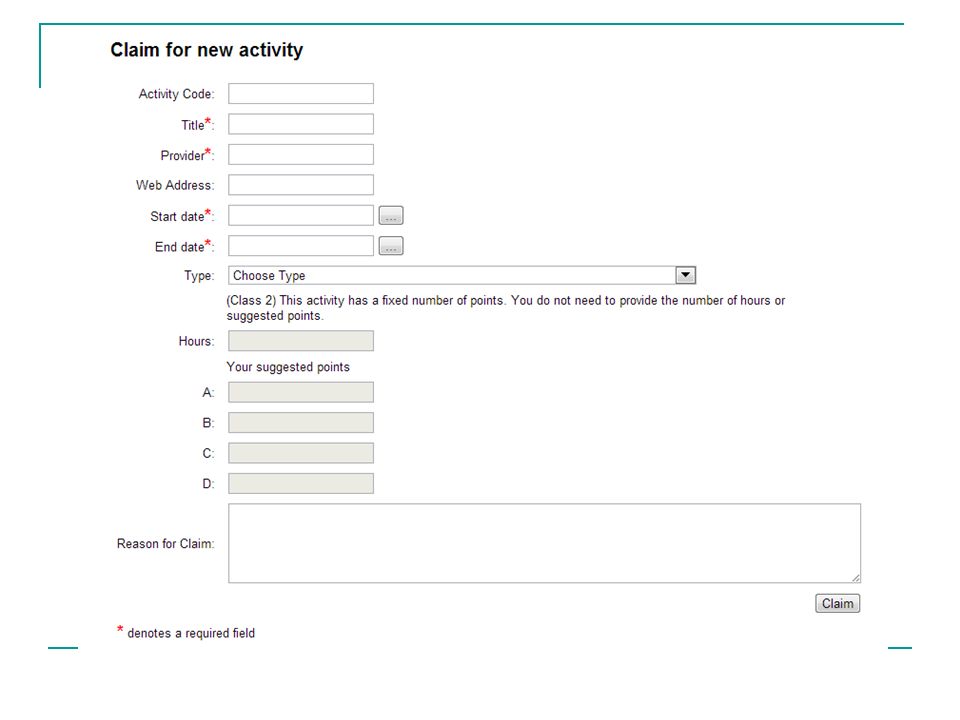960x720 pixels.
Task: Open the Start date calendar picker
Action: pos(391,216)
